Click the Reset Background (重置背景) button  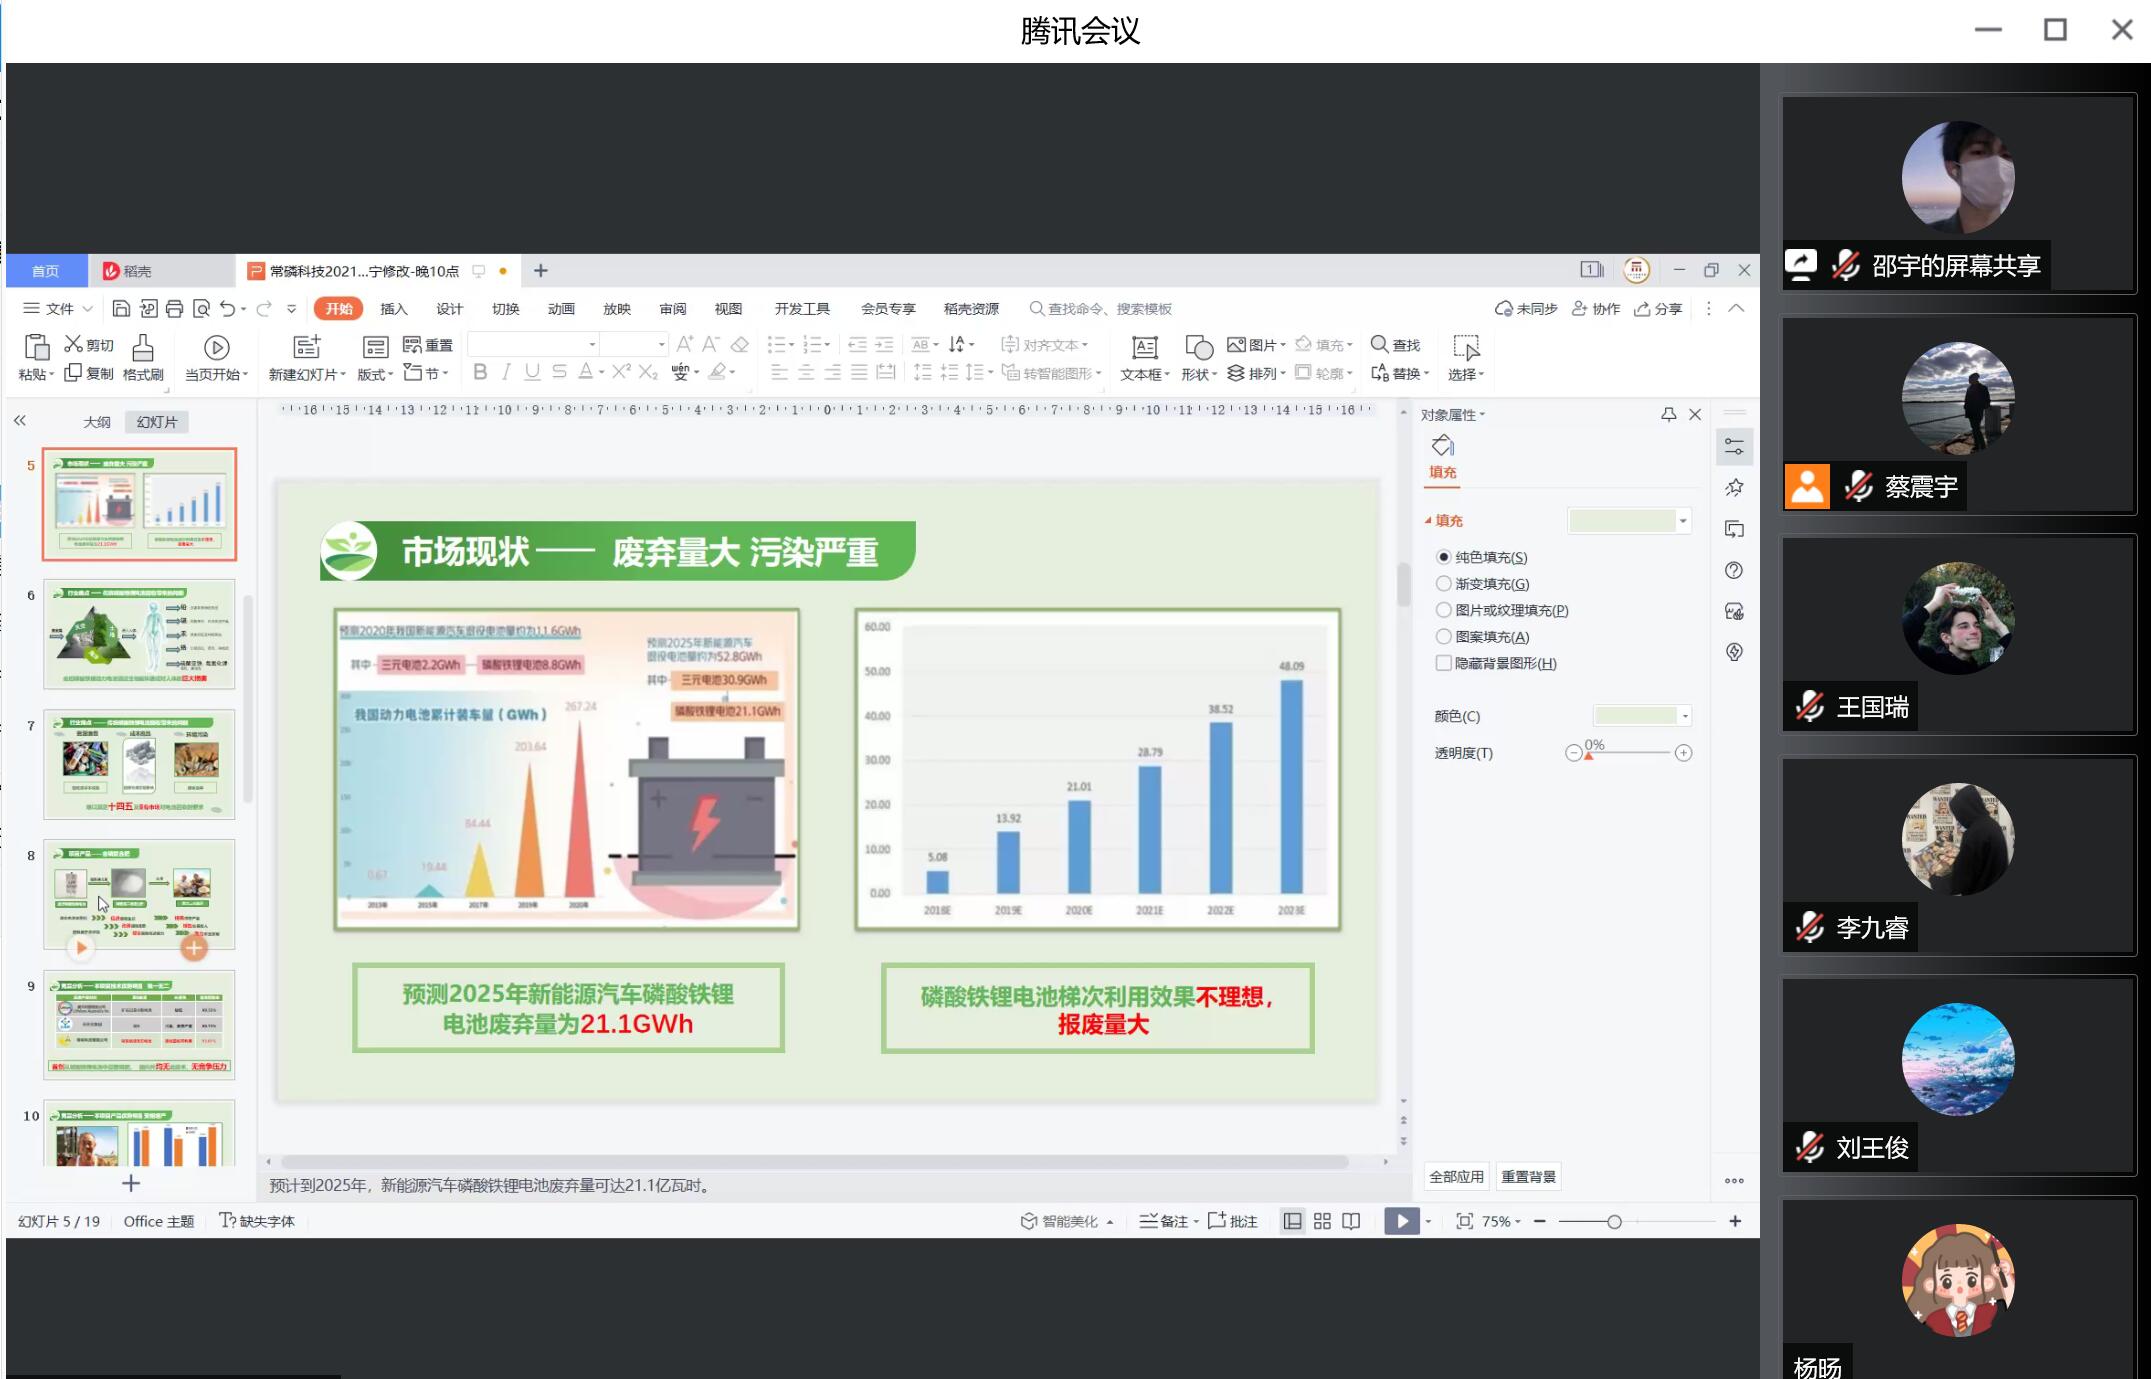(x=1528, y=1177)
